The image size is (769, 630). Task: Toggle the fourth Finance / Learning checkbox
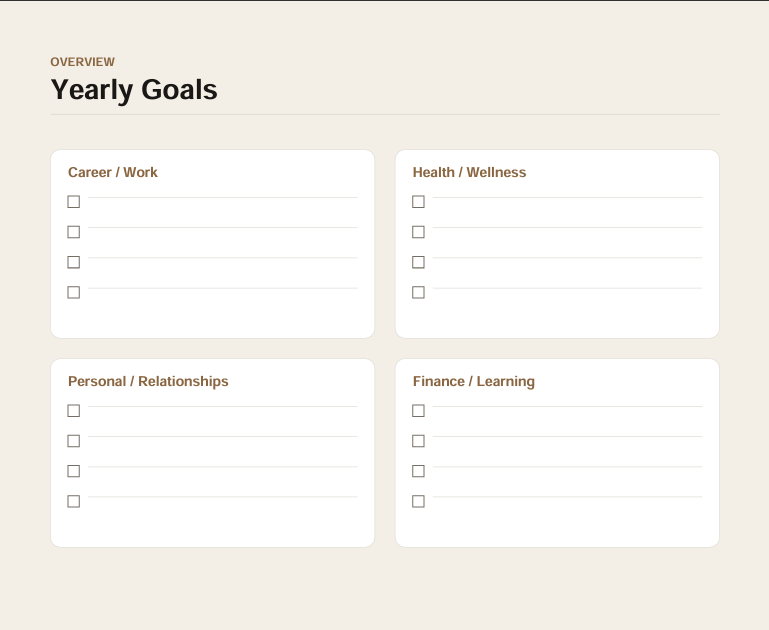pos(418,501)
